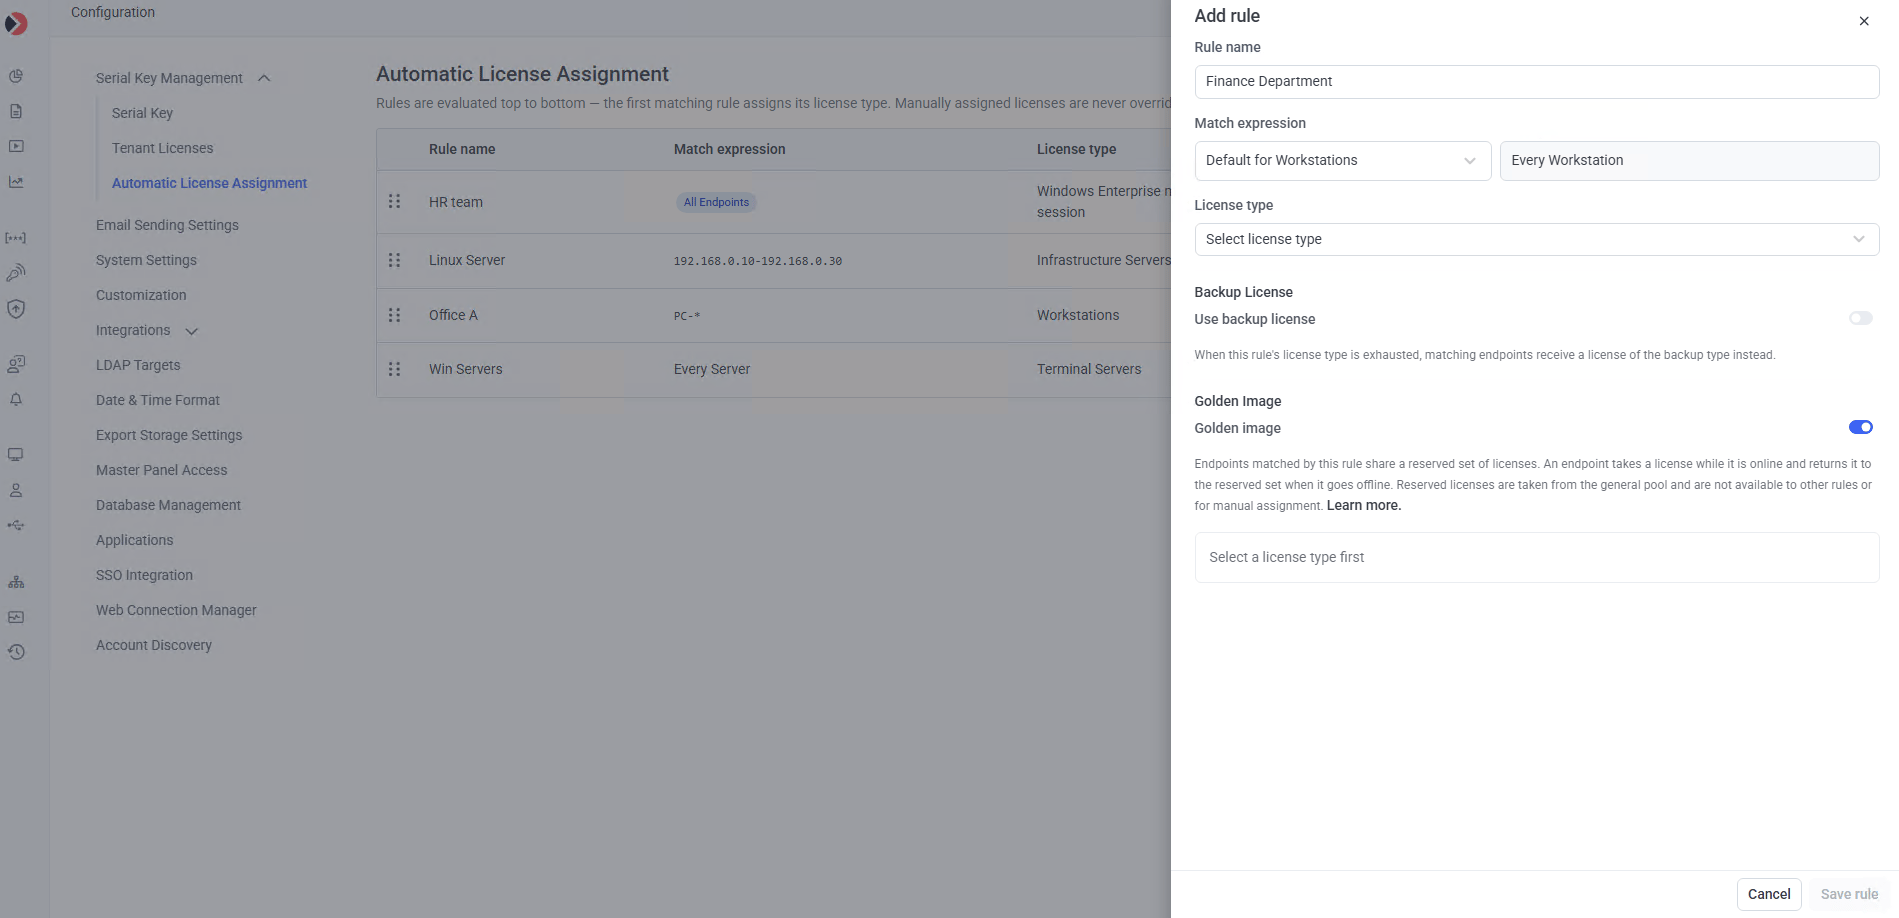Screen dimensions: 1899x918
Task: Open the play recordings sidebar icon
Action: [x=16, y=146]
